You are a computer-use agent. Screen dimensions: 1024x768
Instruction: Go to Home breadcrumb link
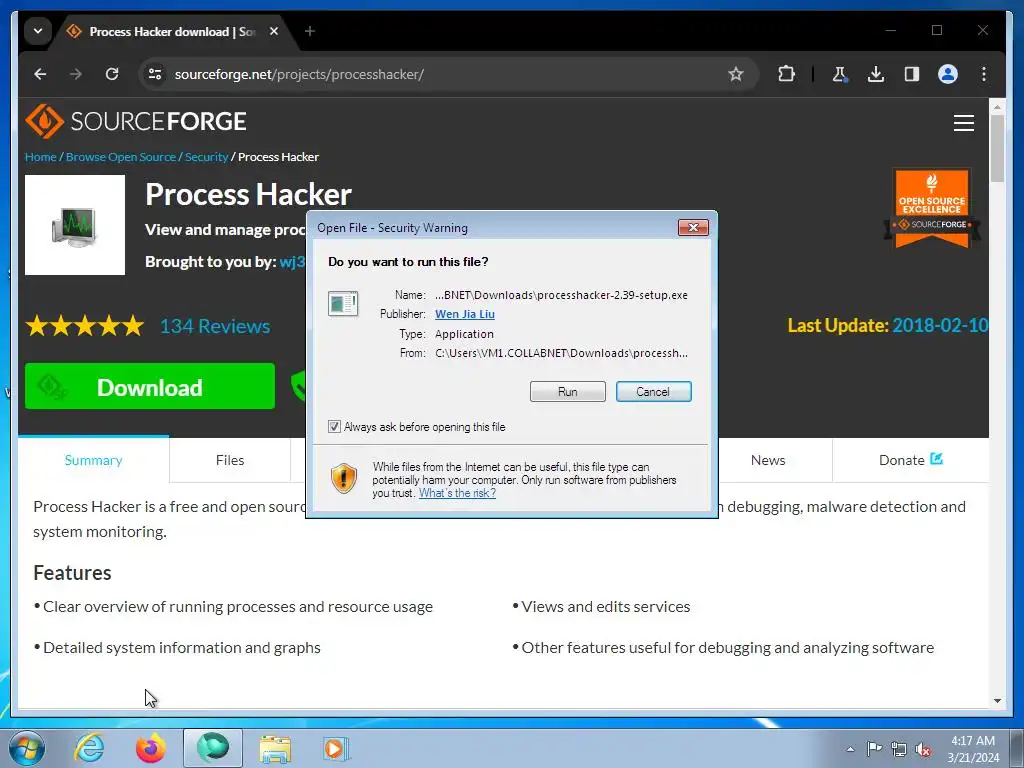tap(40, 157)
